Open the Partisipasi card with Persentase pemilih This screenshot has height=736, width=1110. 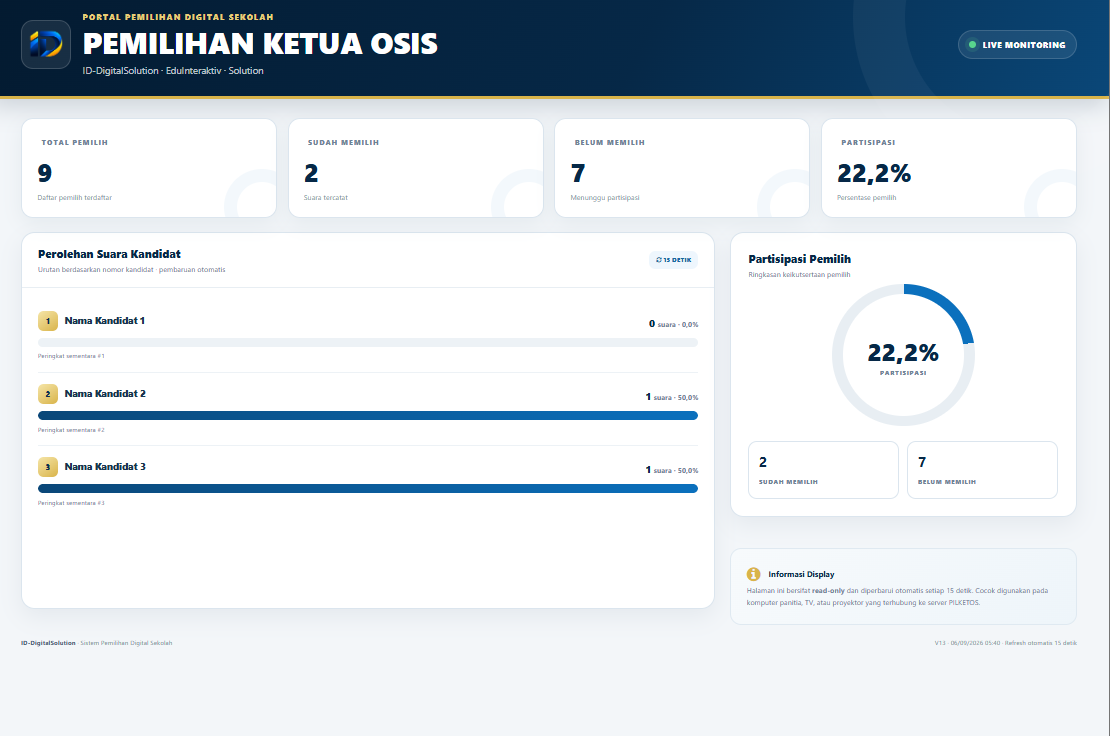coord(949,168)
